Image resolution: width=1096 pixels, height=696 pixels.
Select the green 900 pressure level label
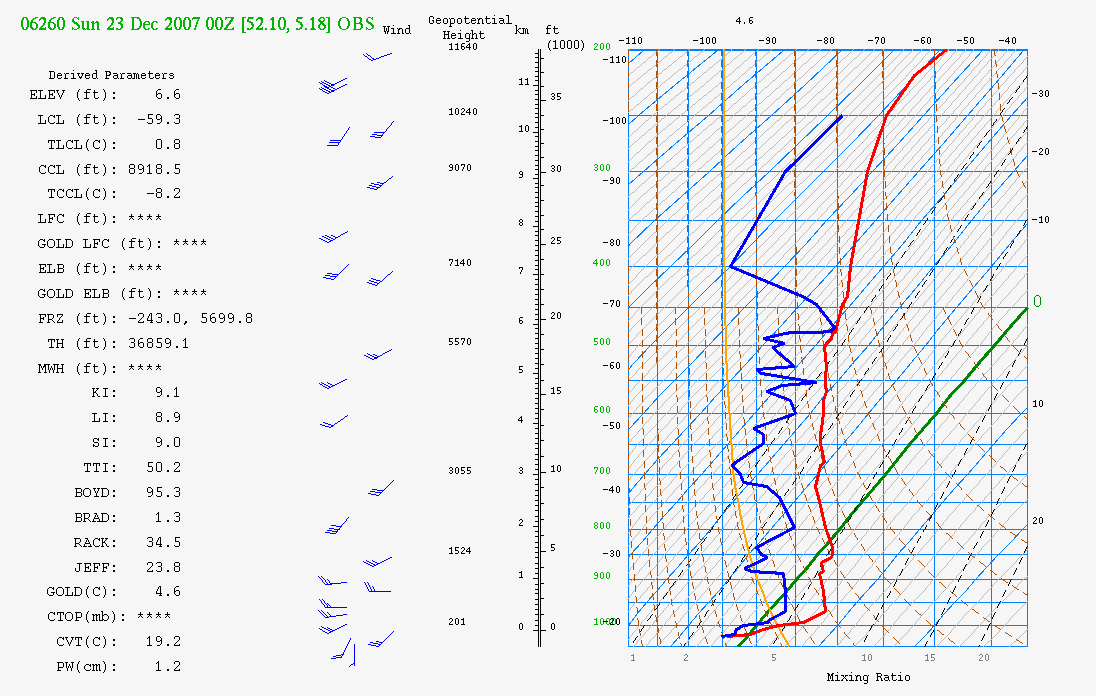(602, 576)
